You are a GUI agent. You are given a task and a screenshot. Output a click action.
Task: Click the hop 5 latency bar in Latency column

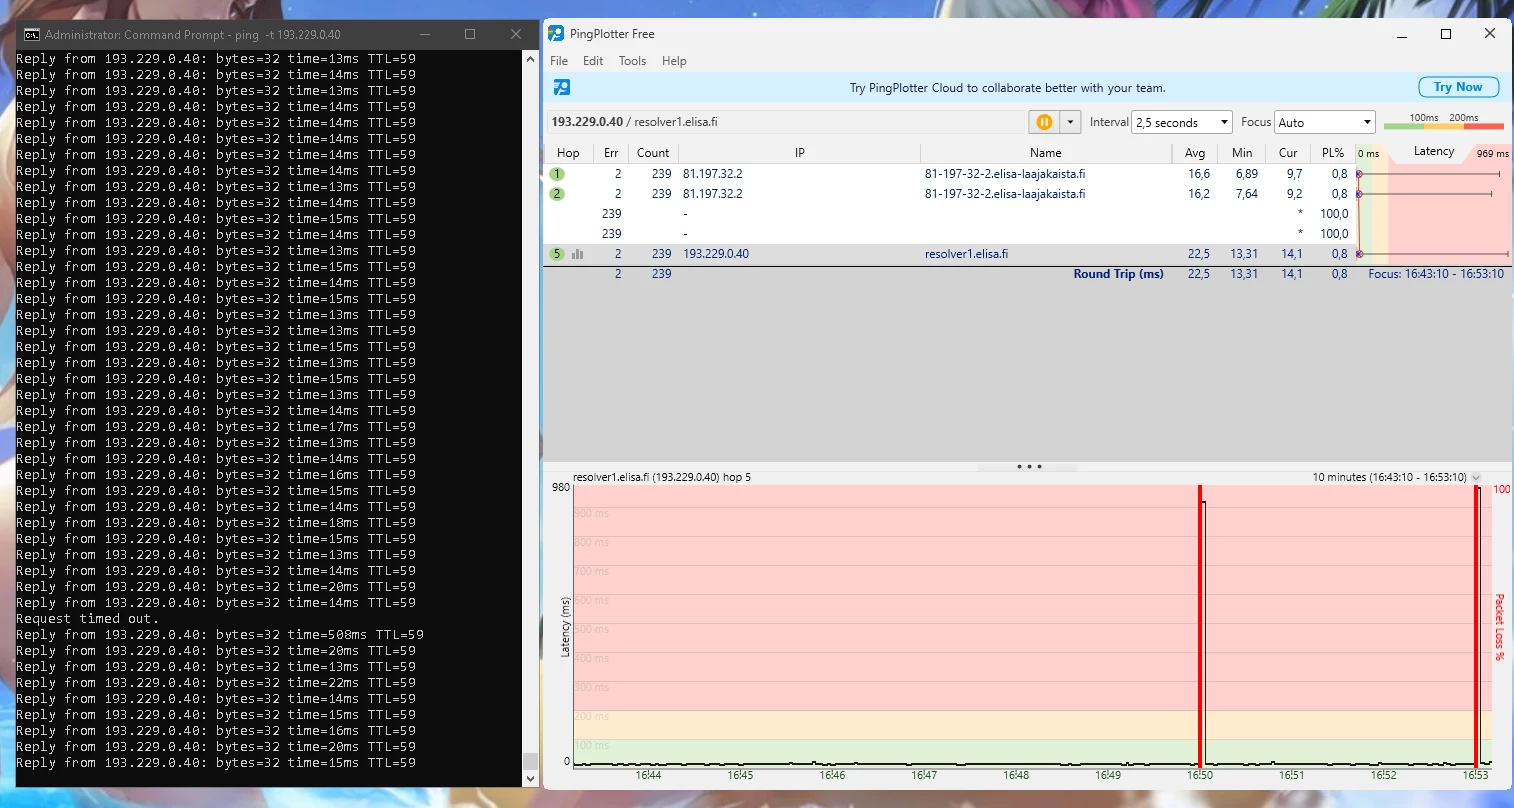(1433, 254)
